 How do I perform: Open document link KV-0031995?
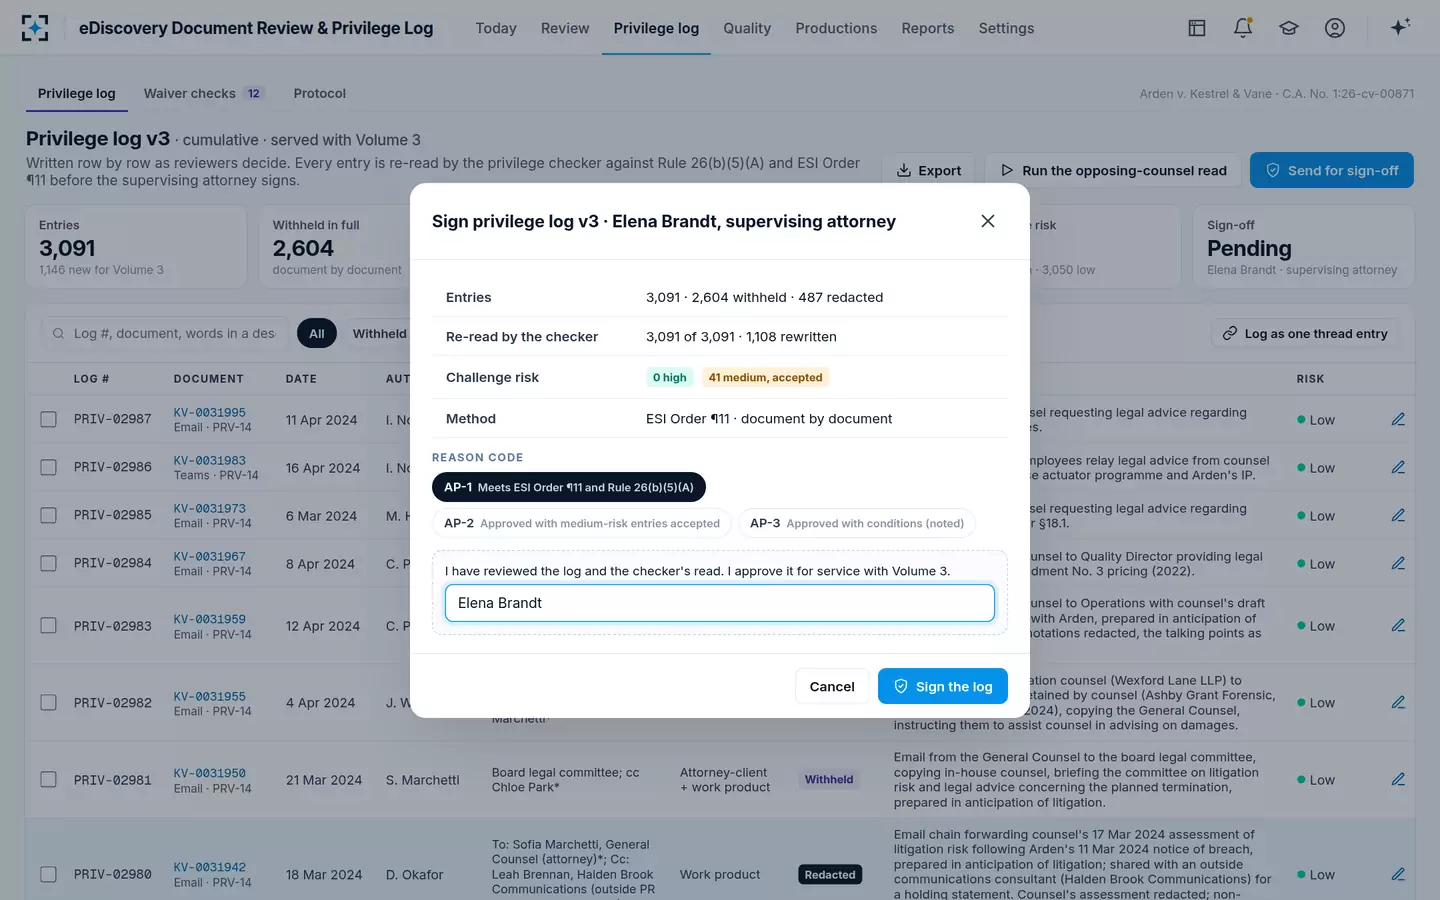click(x=210, y=412)
